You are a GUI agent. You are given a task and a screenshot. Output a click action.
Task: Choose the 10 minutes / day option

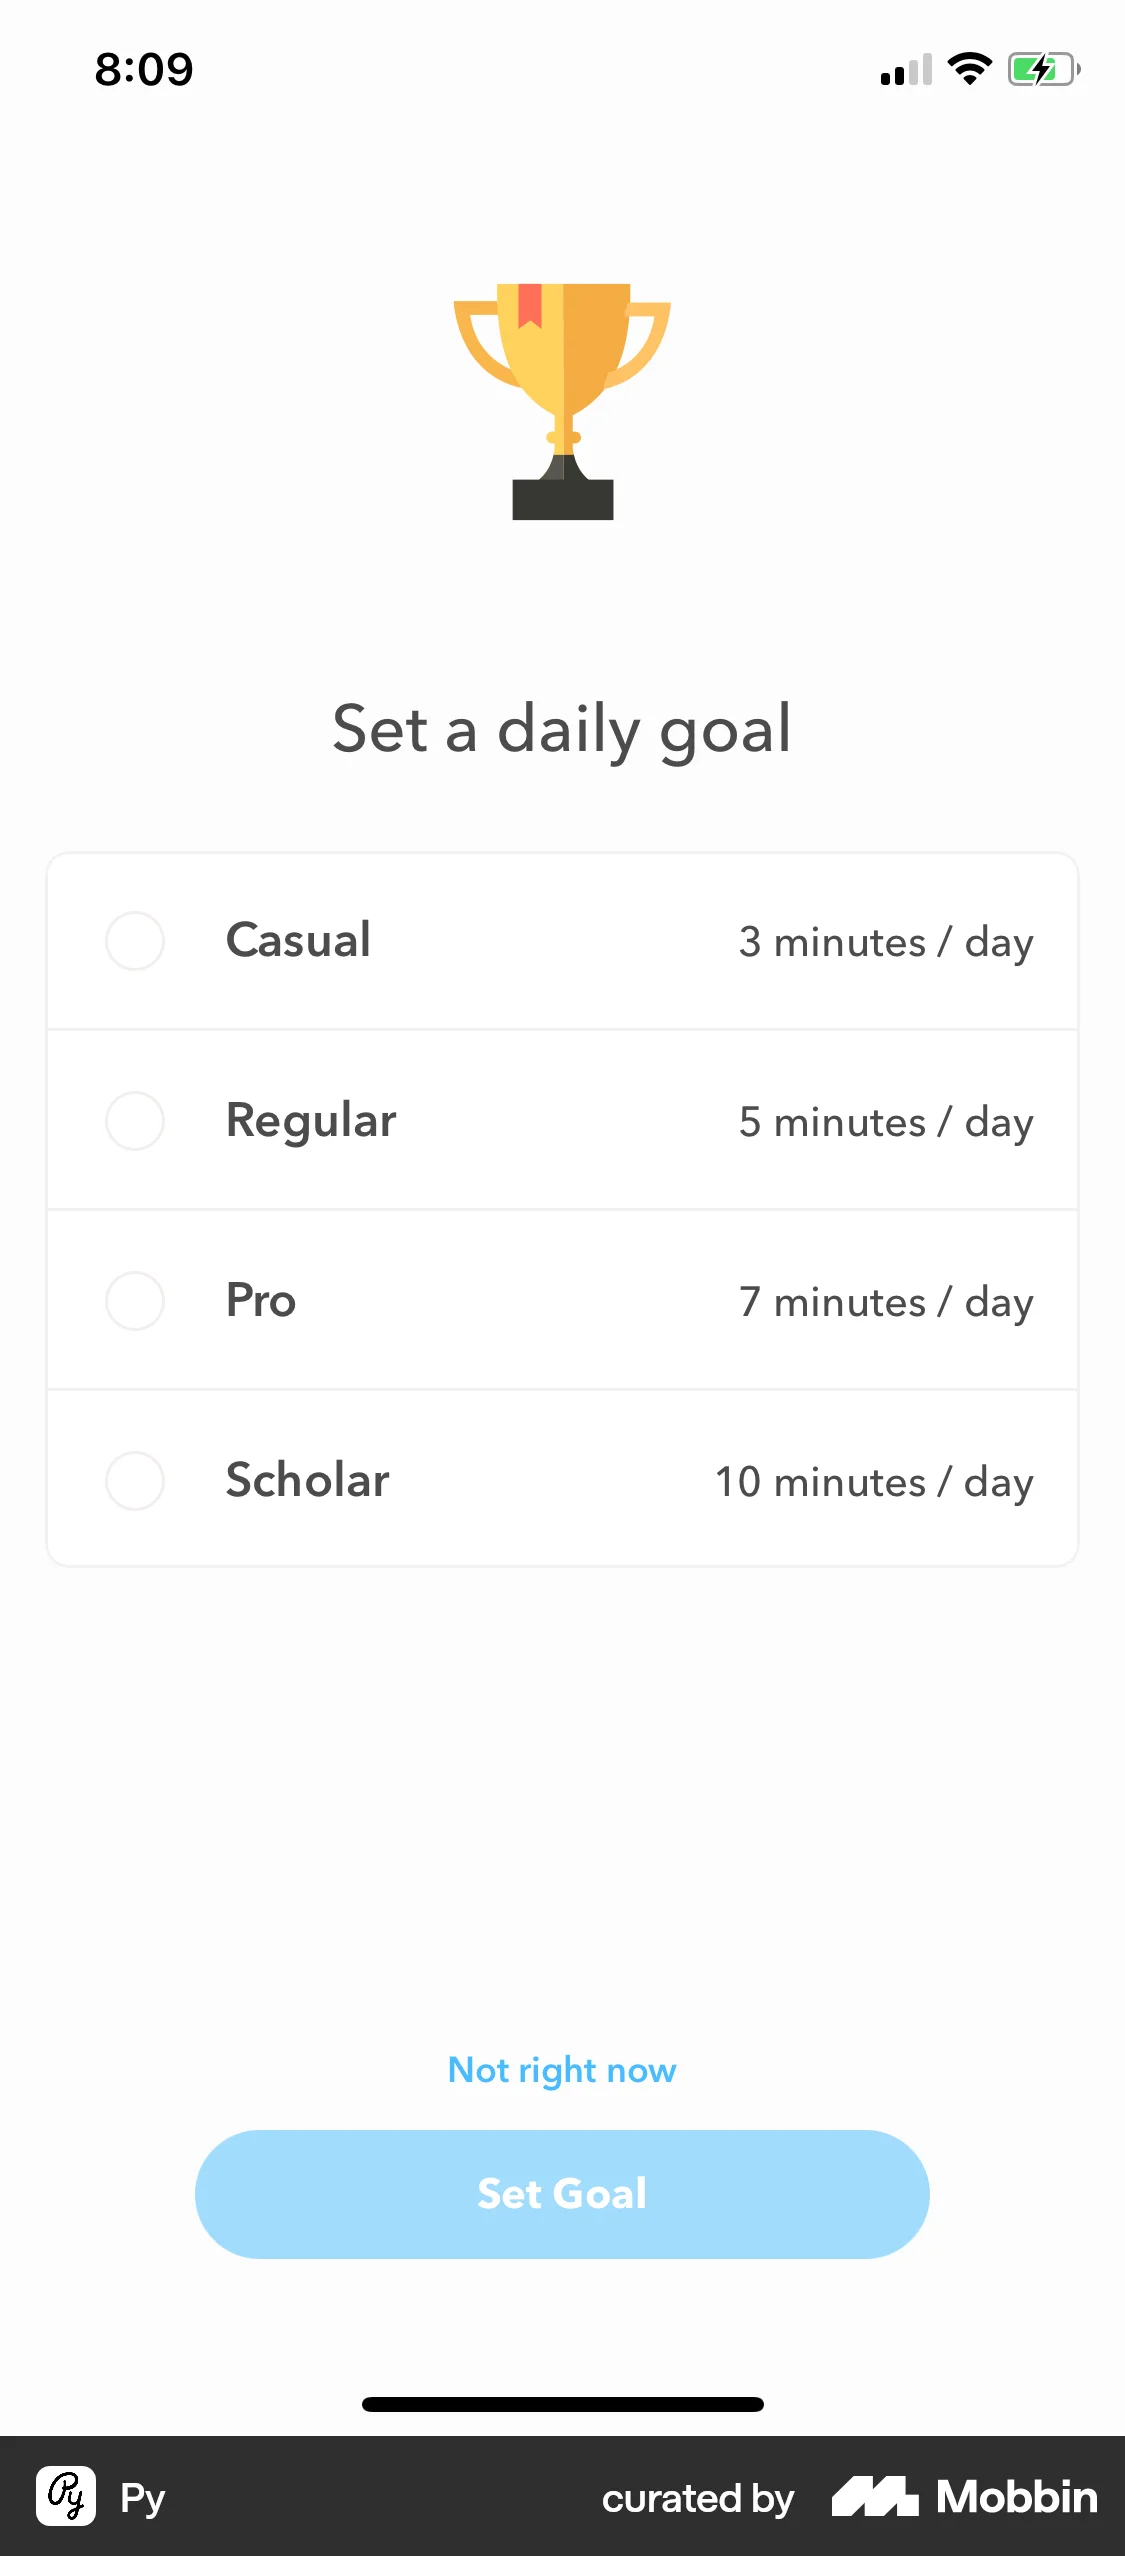click(874, 1482)
